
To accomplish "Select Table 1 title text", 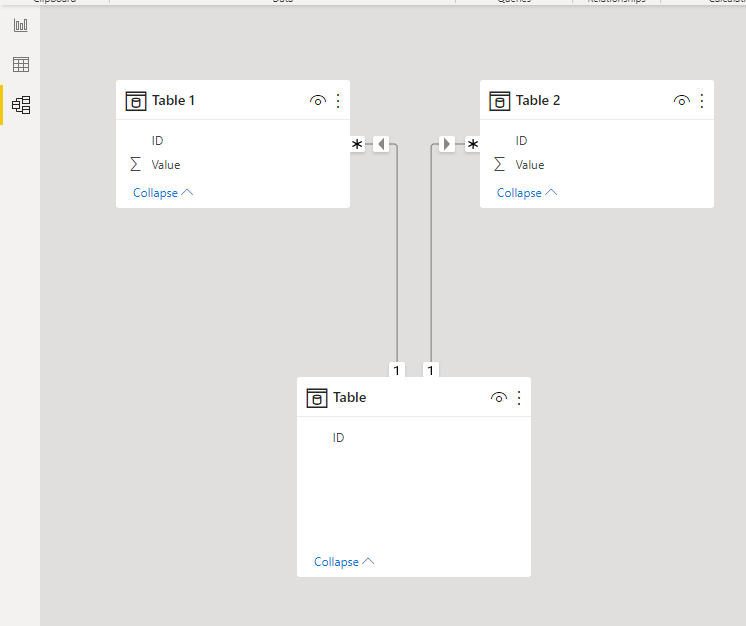I will pyautogui.click(x=173, y=101).
